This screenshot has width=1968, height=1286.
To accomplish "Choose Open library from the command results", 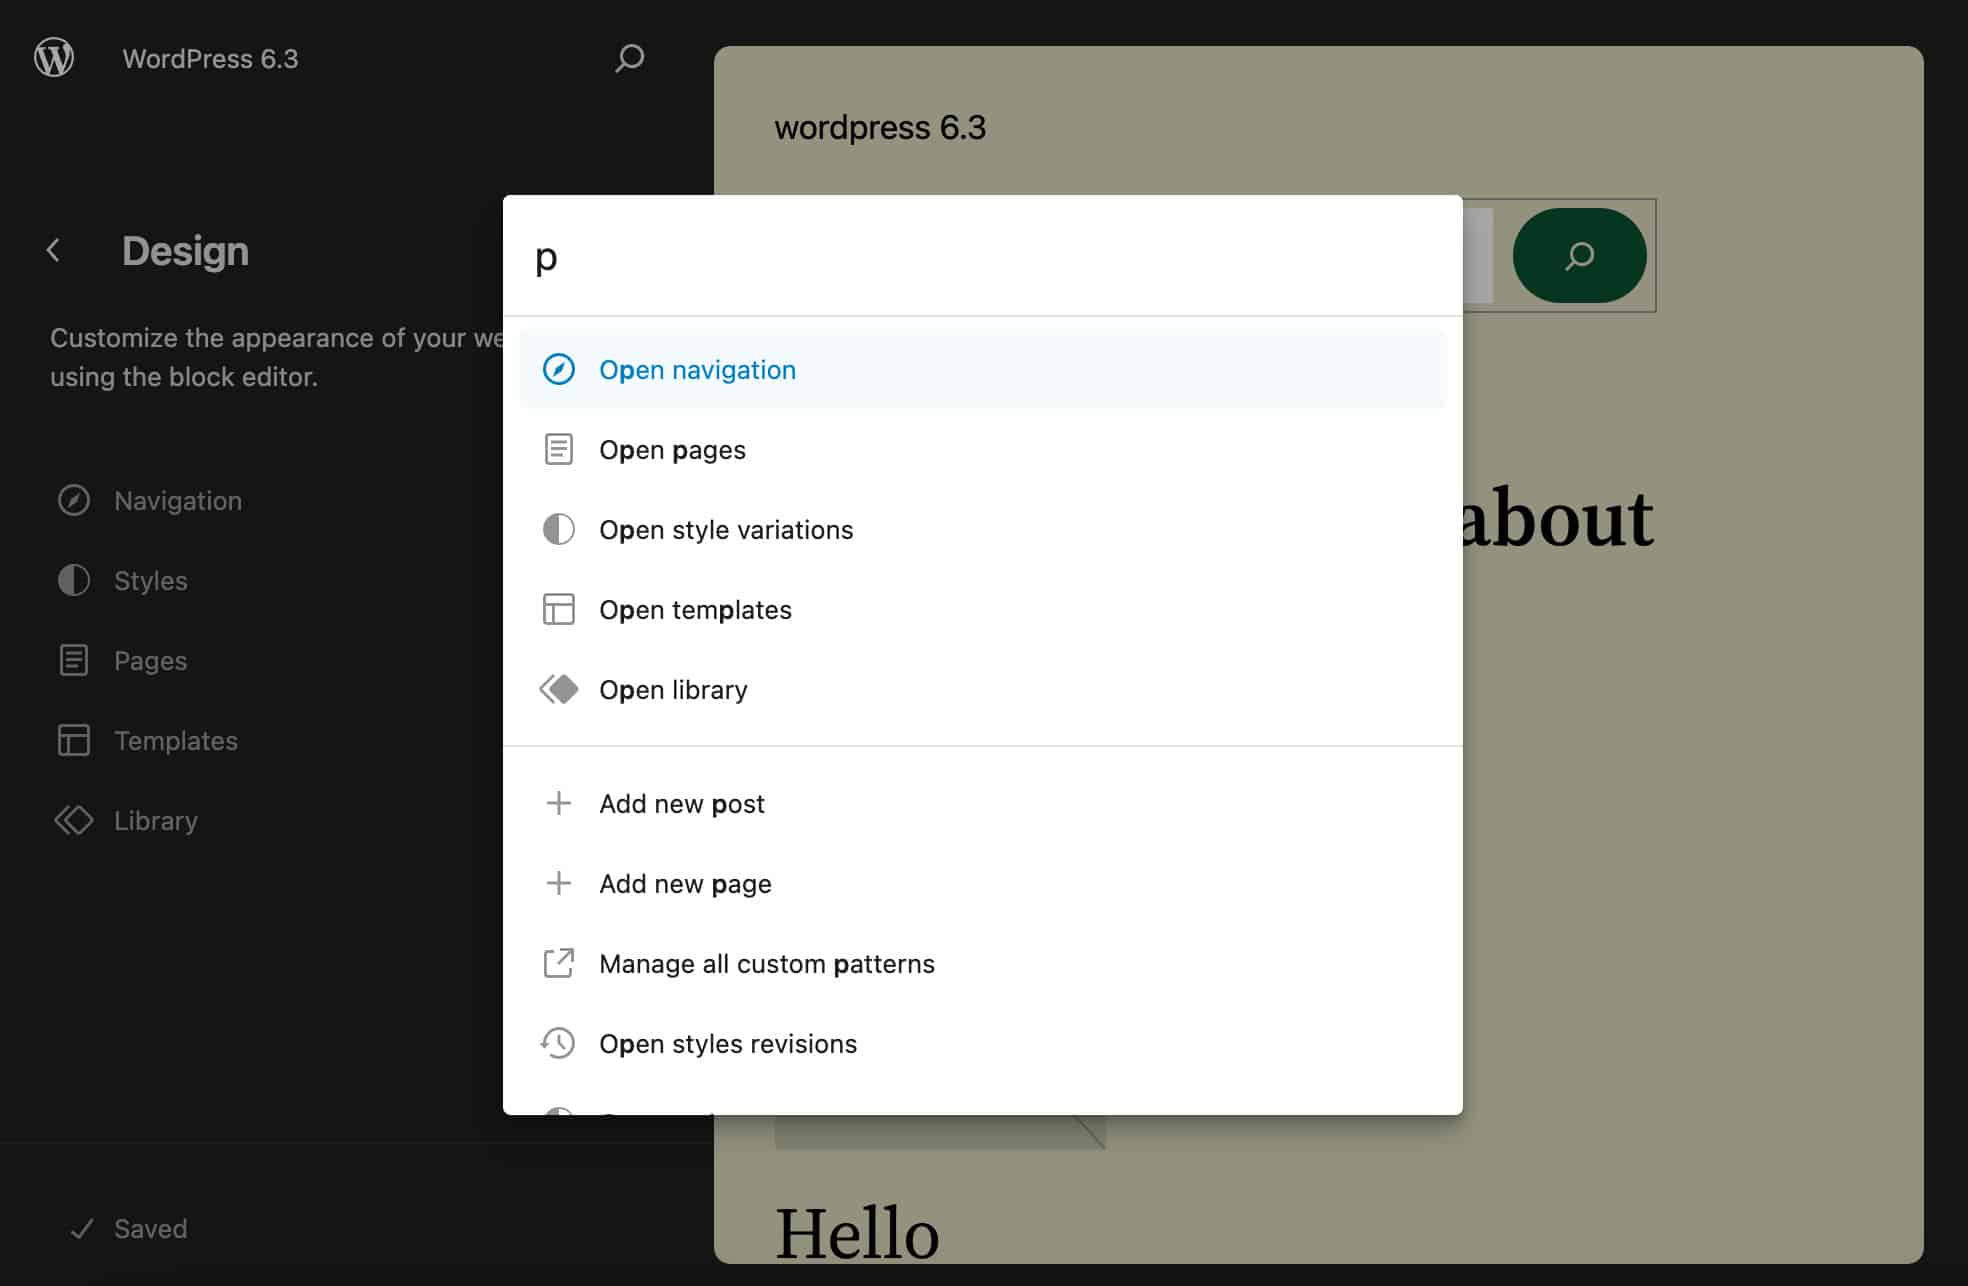I will click(x=674, y=689).
